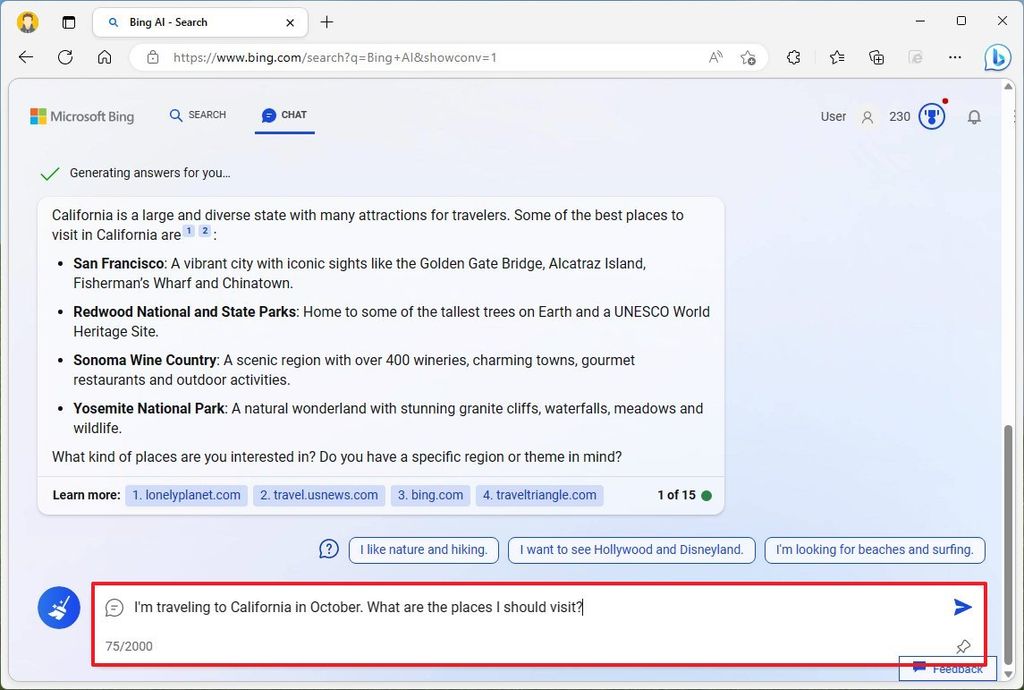Send the typed chat message

click(962, 606)
